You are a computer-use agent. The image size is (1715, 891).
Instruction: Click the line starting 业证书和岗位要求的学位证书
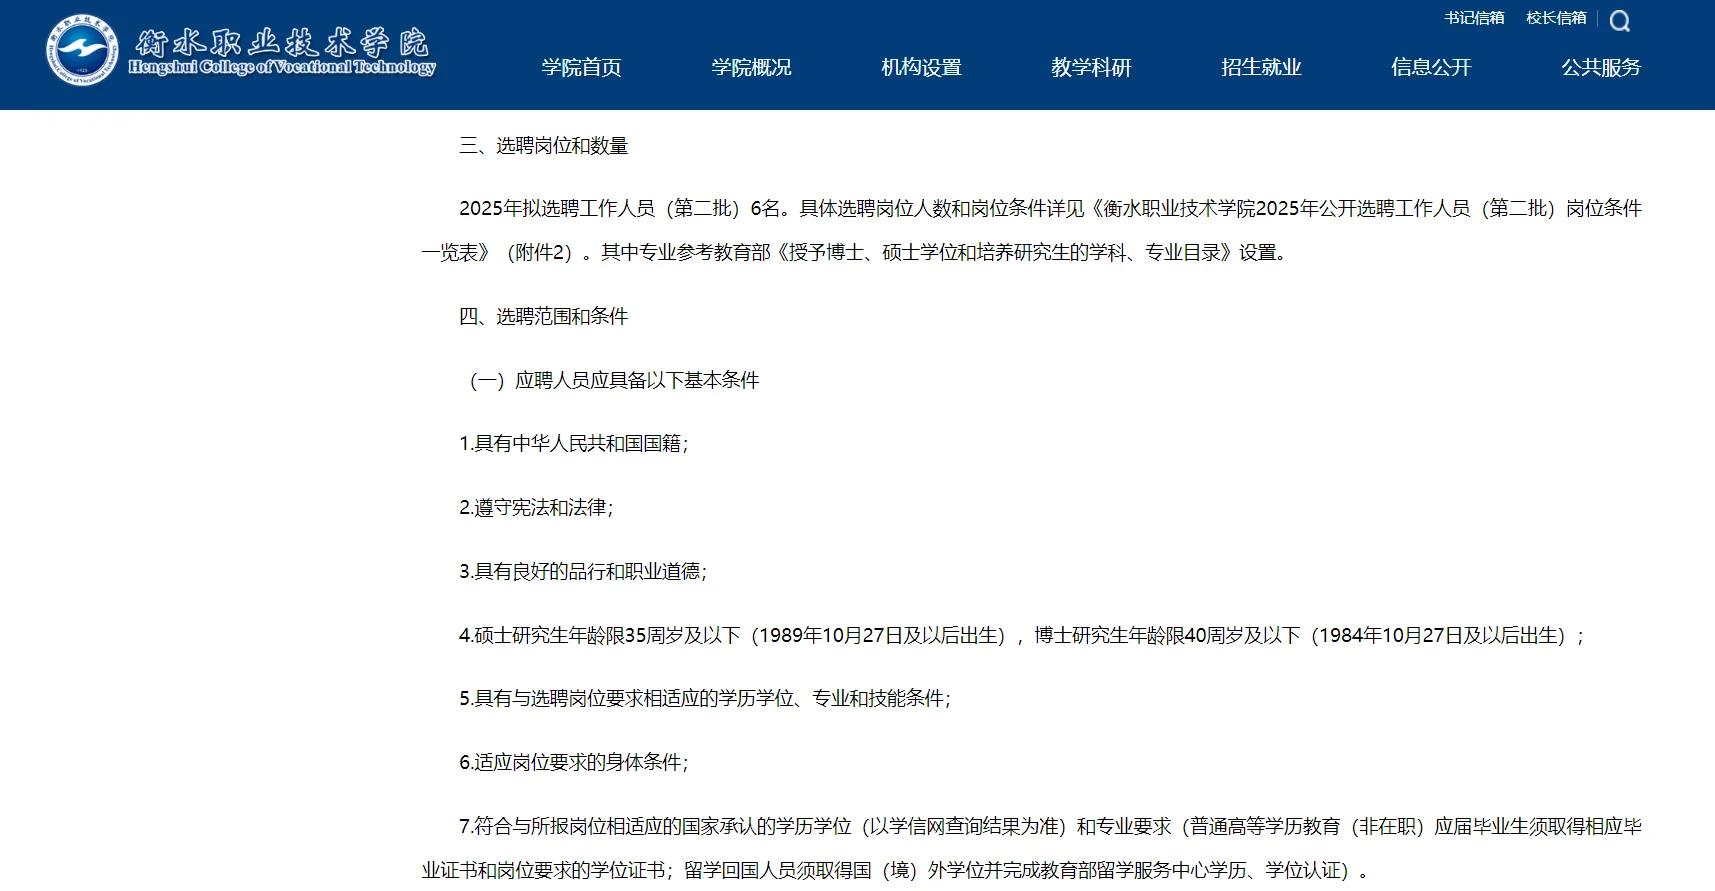pos(895,870)
